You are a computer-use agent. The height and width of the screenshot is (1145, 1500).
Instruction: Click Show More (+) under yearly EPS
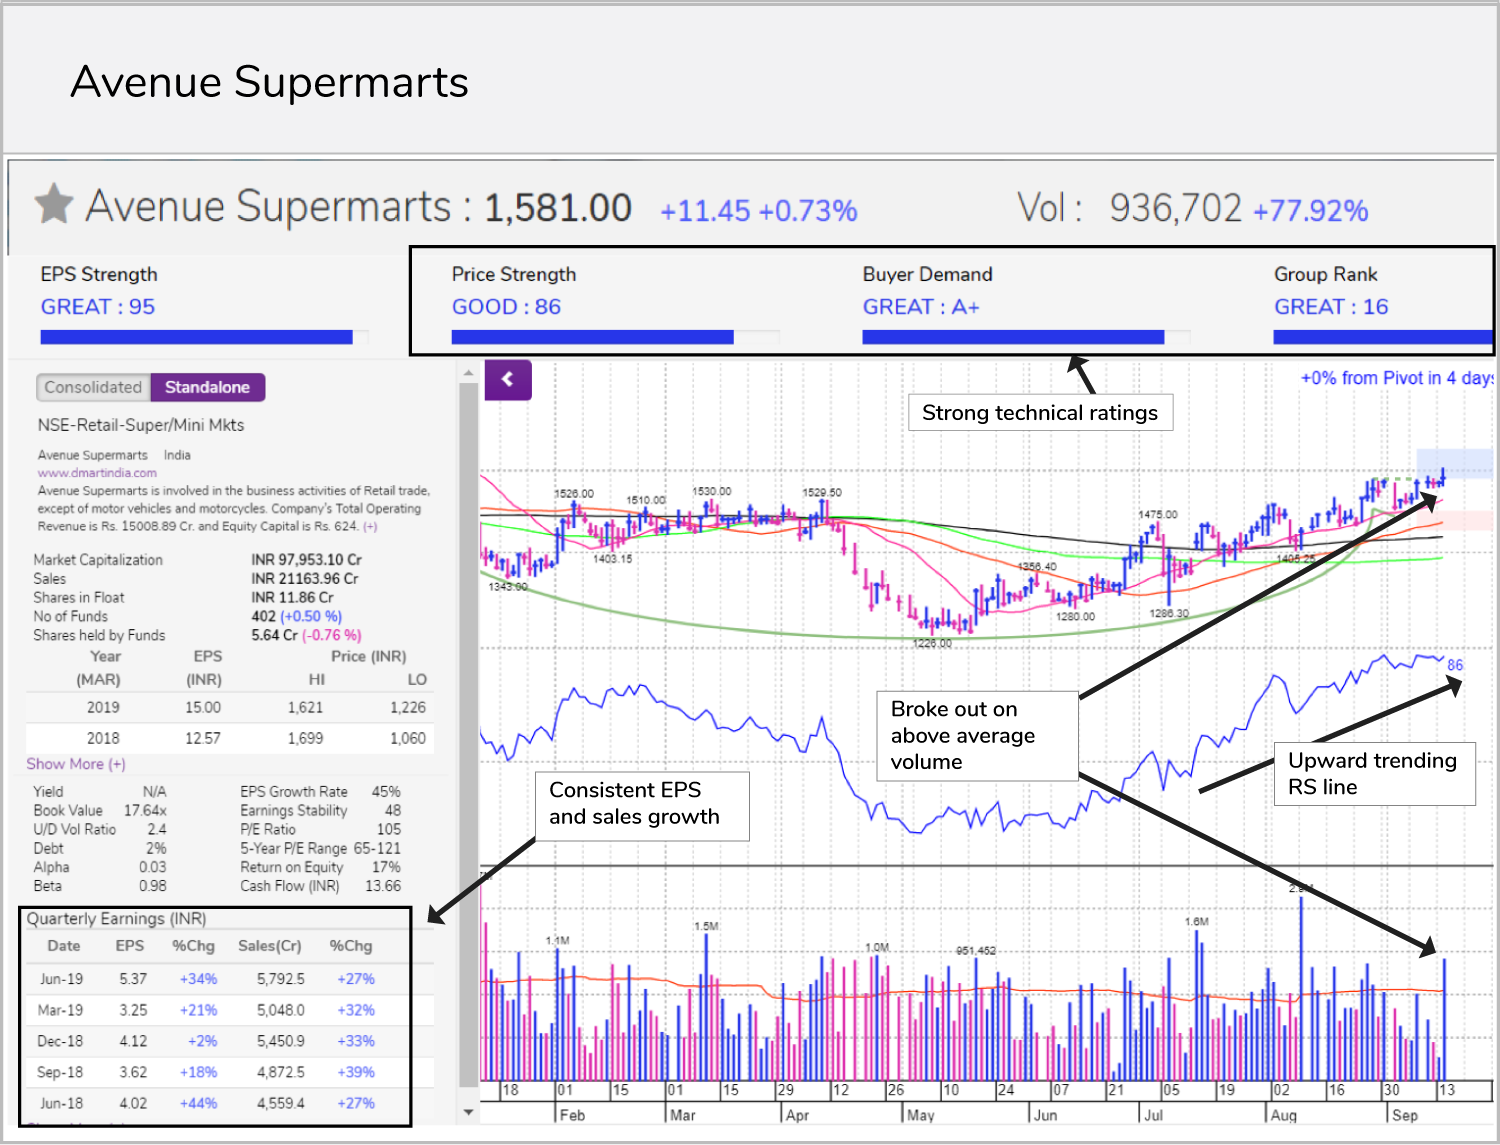point(76,764)
